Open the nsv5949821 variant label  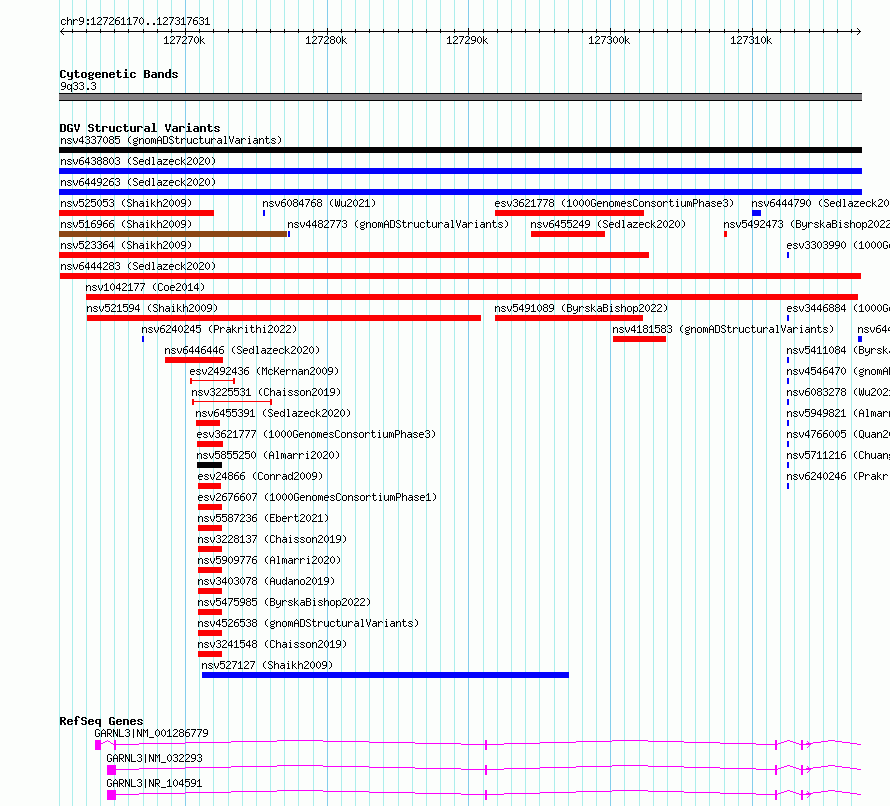[838, 413]
